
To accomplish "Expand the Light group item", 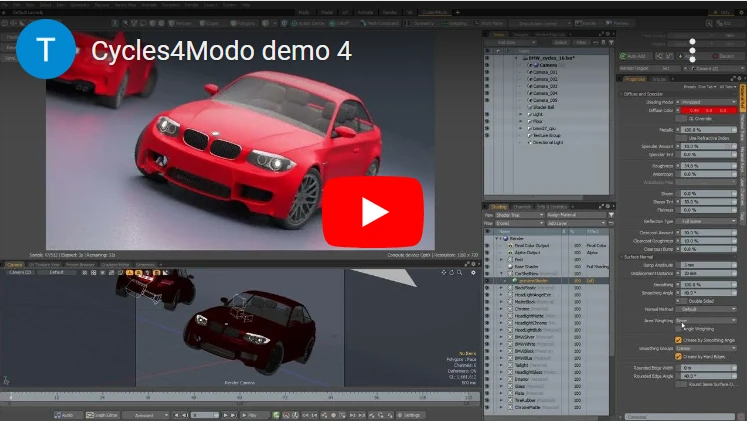I will tap(521, 114).
